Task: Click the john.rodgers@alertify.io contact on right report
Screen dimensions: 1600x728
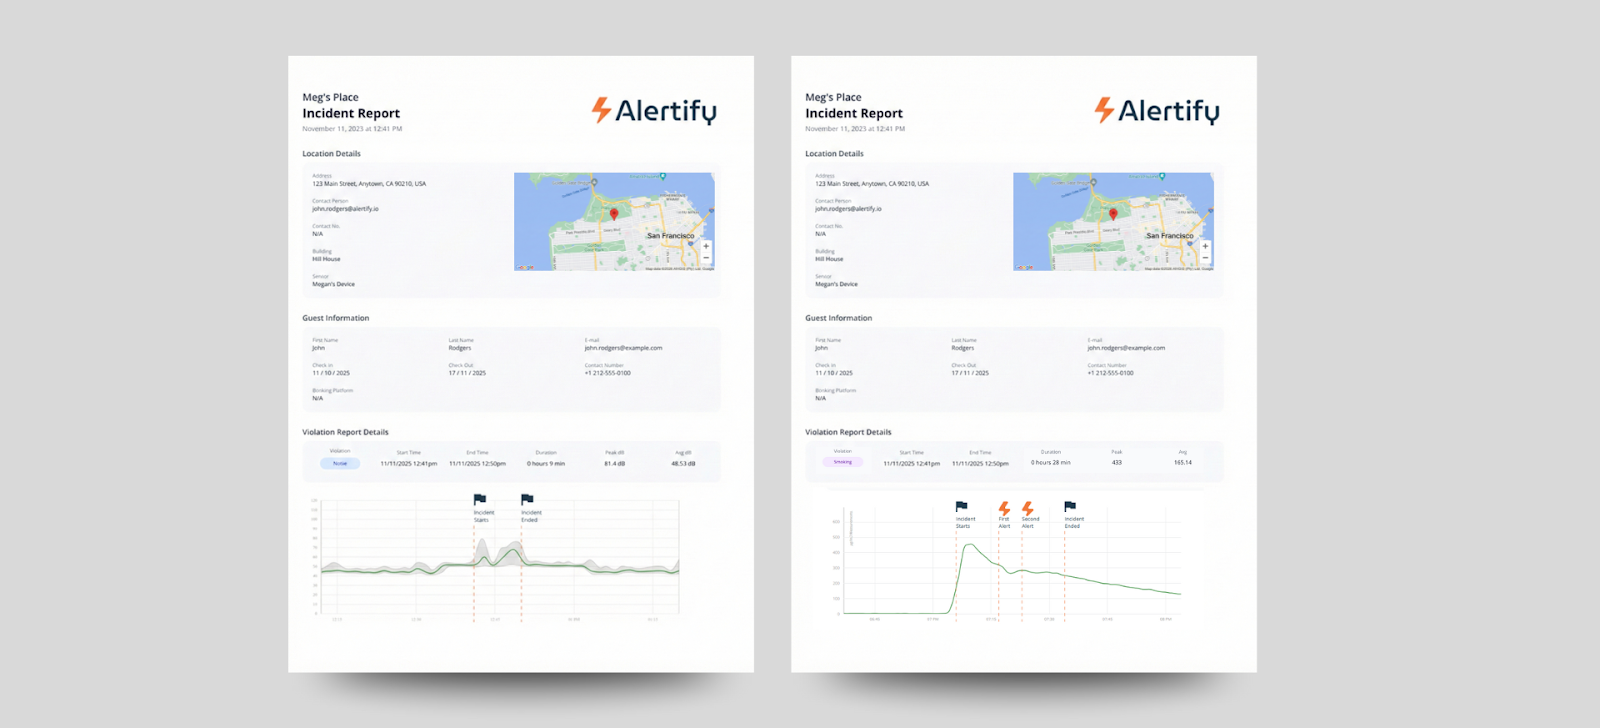Action: point(848,209)
